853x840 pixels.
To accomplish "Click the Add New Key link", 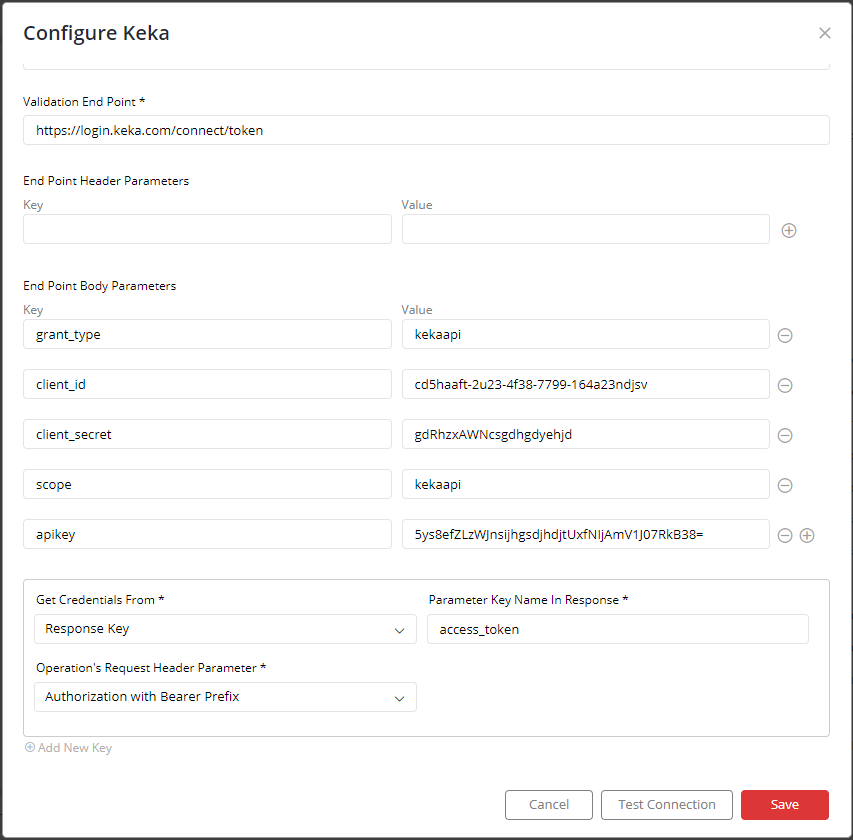I will tap(69, 748).
